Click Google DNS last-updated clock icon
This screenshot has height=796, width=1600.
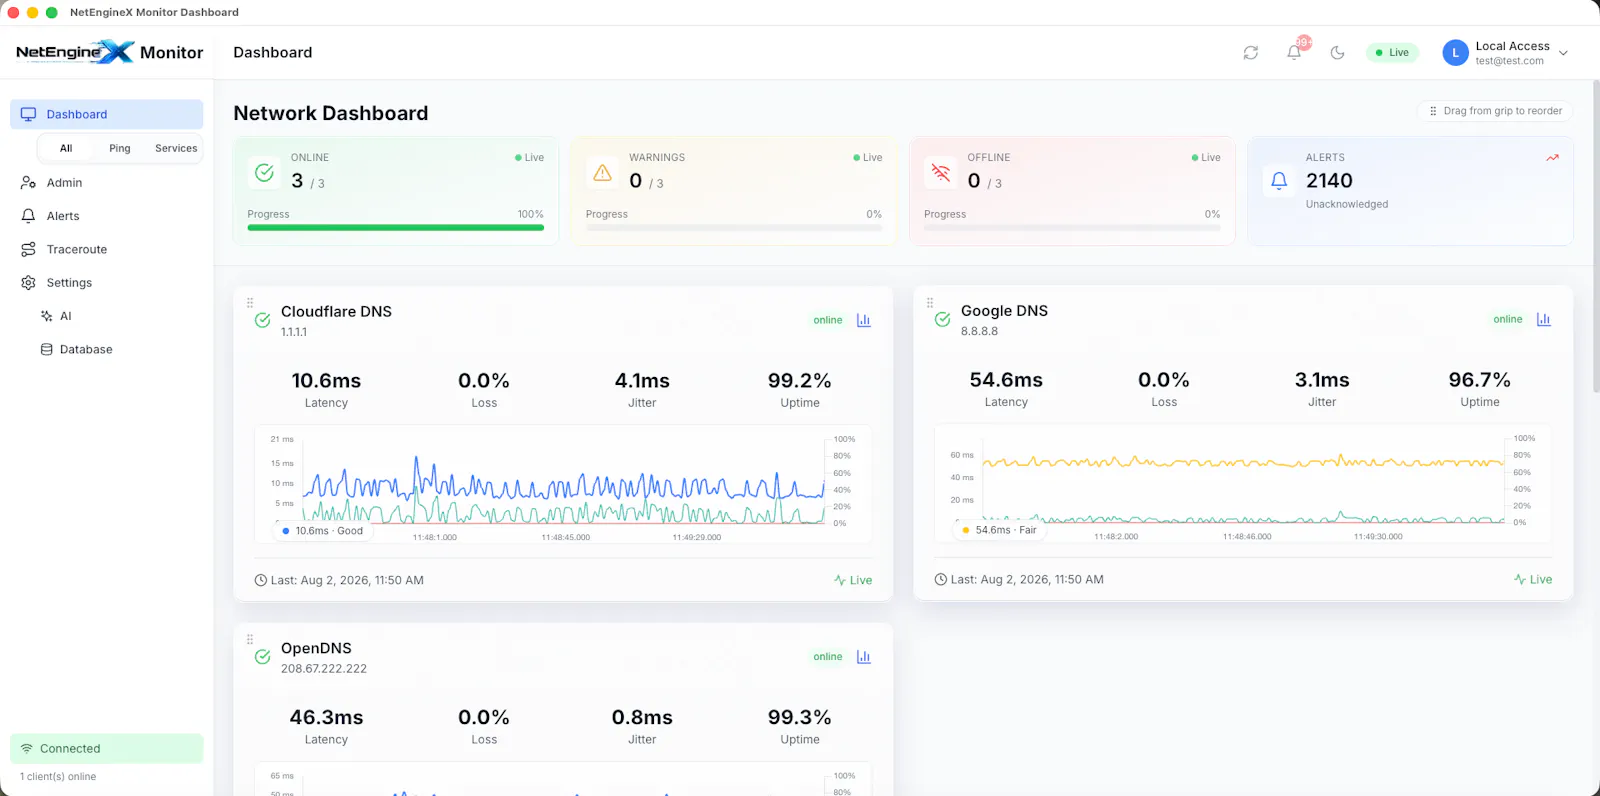941,580
